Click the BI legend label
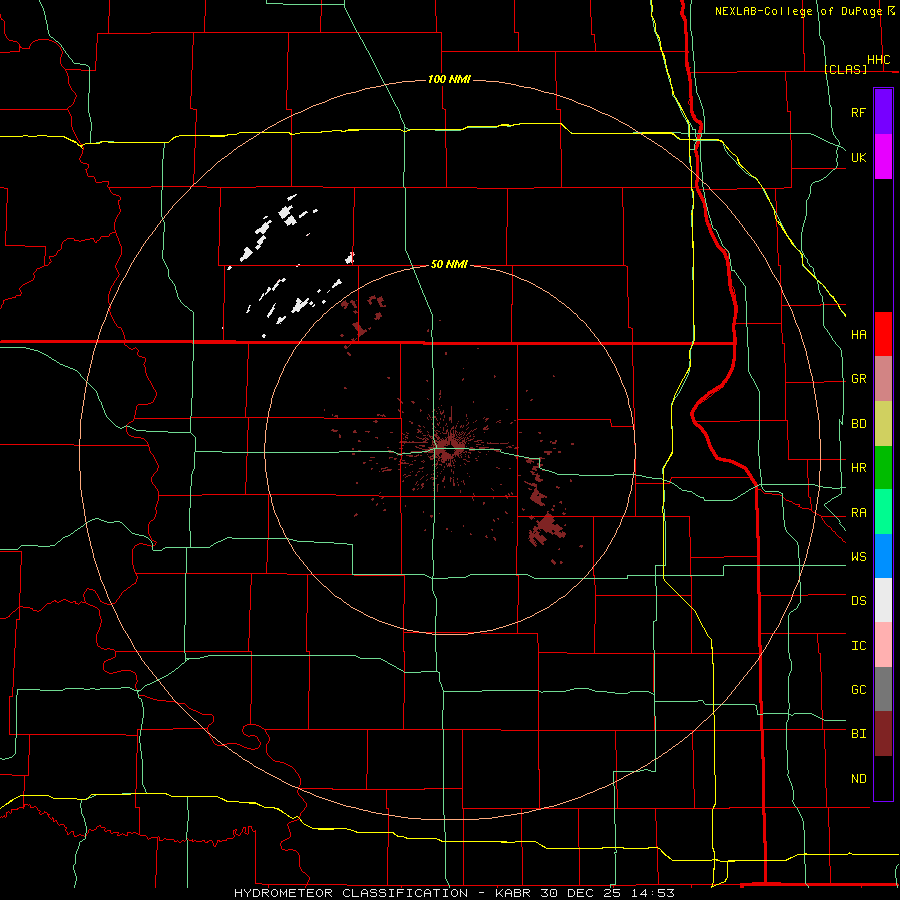The image size is (900, 900). click(x=858, y=734)
